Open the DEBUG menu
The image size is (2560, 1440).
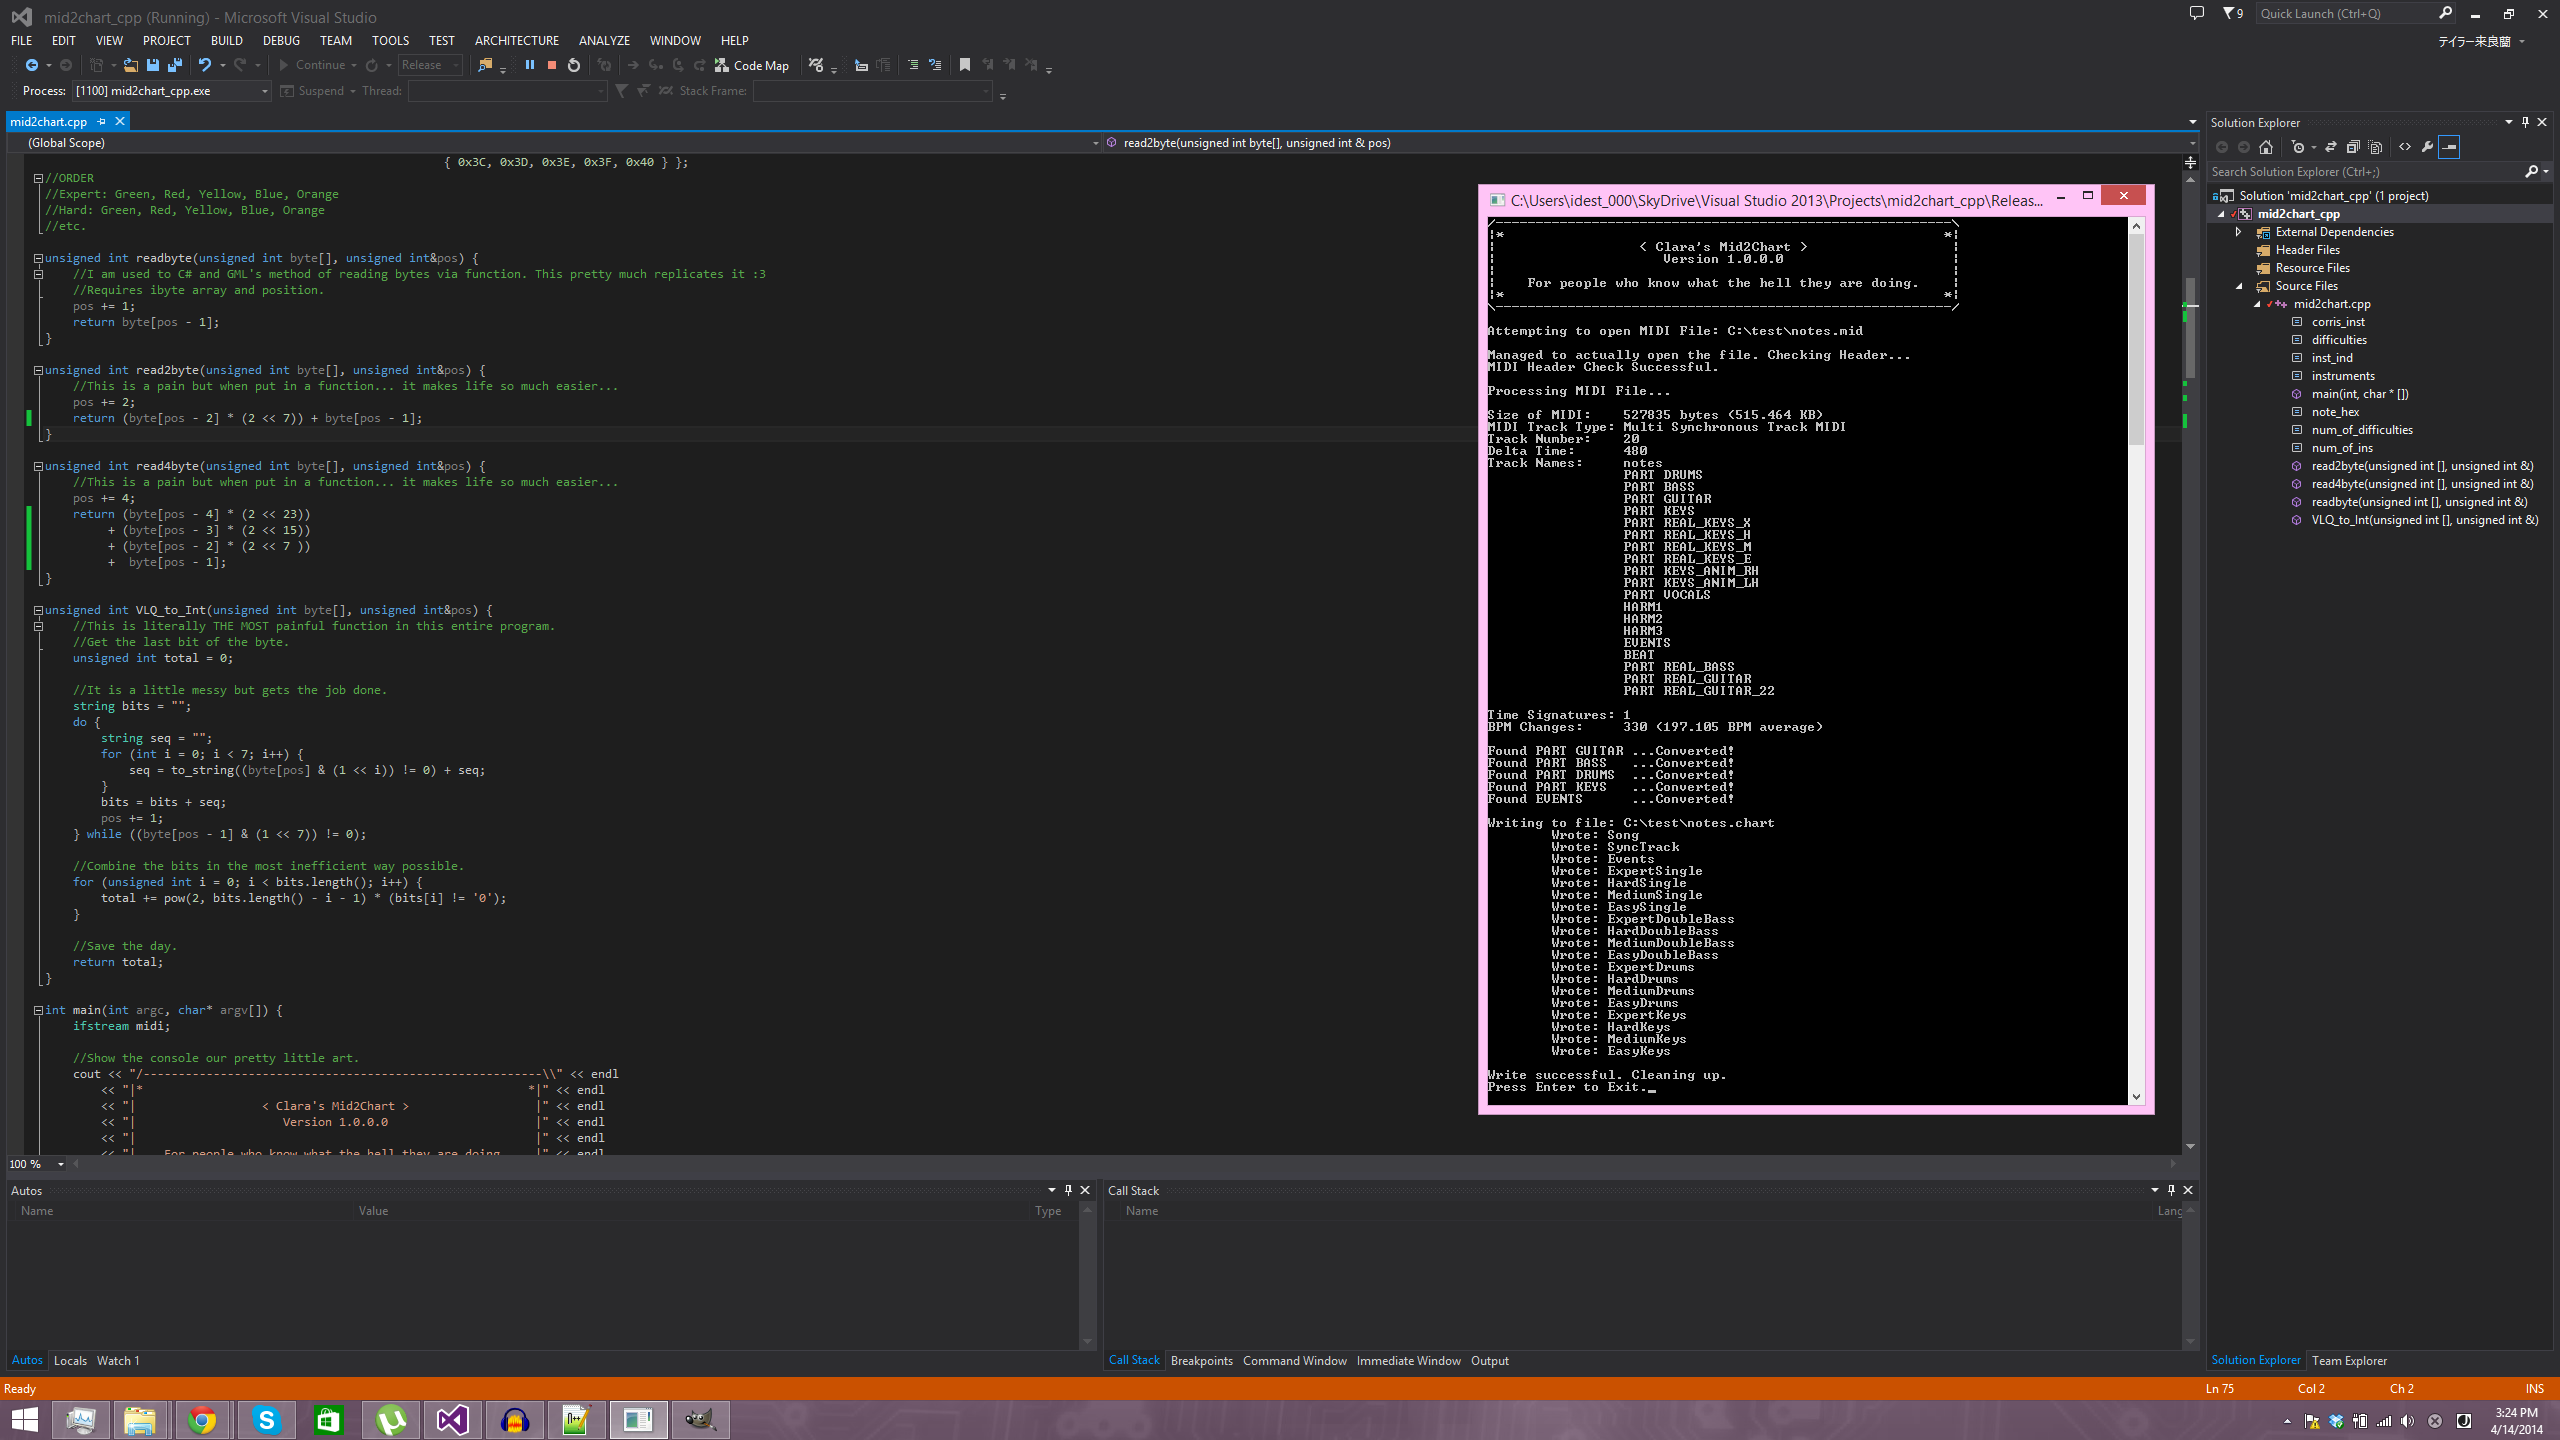281,41
